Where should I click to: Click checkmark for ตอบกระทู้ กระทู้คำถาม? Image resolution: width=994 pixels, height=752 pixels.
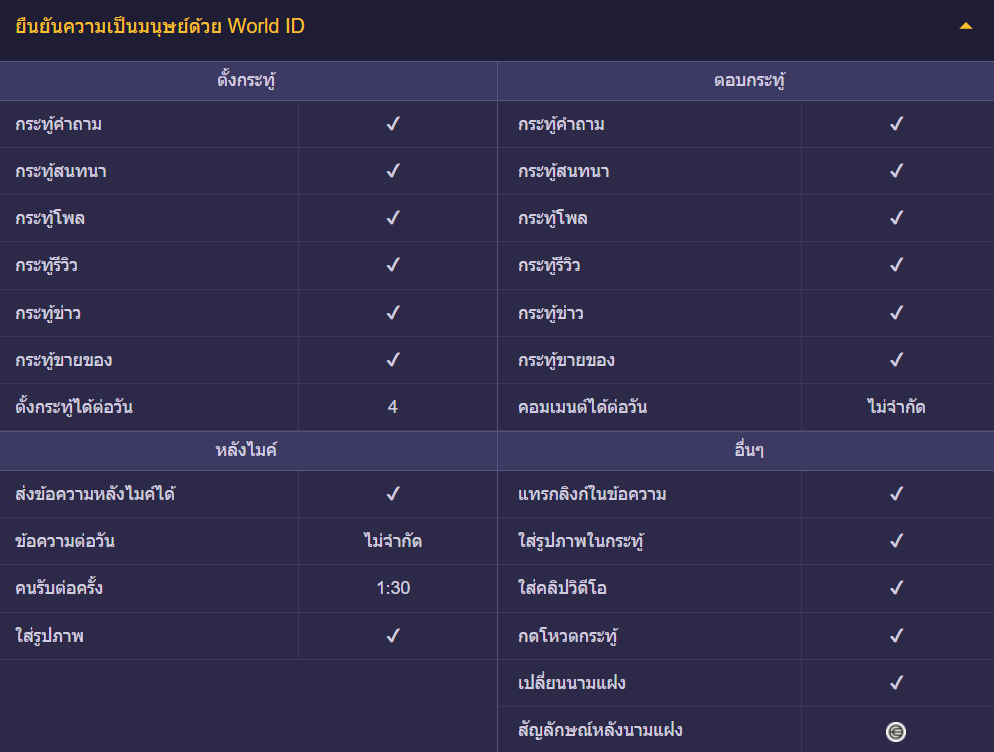[x=896, y=124]
